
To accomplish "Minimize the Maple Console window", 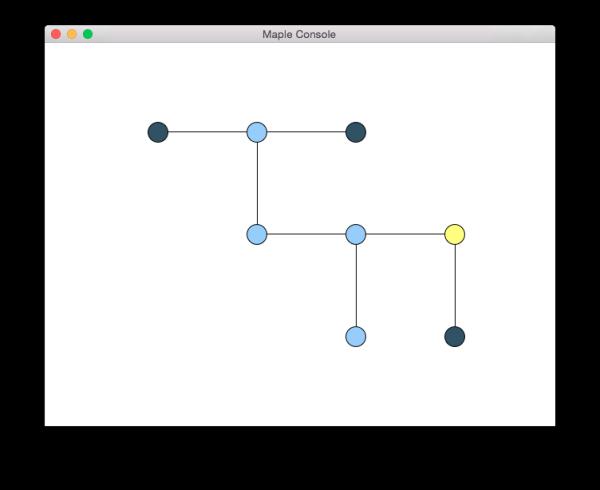I will tap(72, 34).
